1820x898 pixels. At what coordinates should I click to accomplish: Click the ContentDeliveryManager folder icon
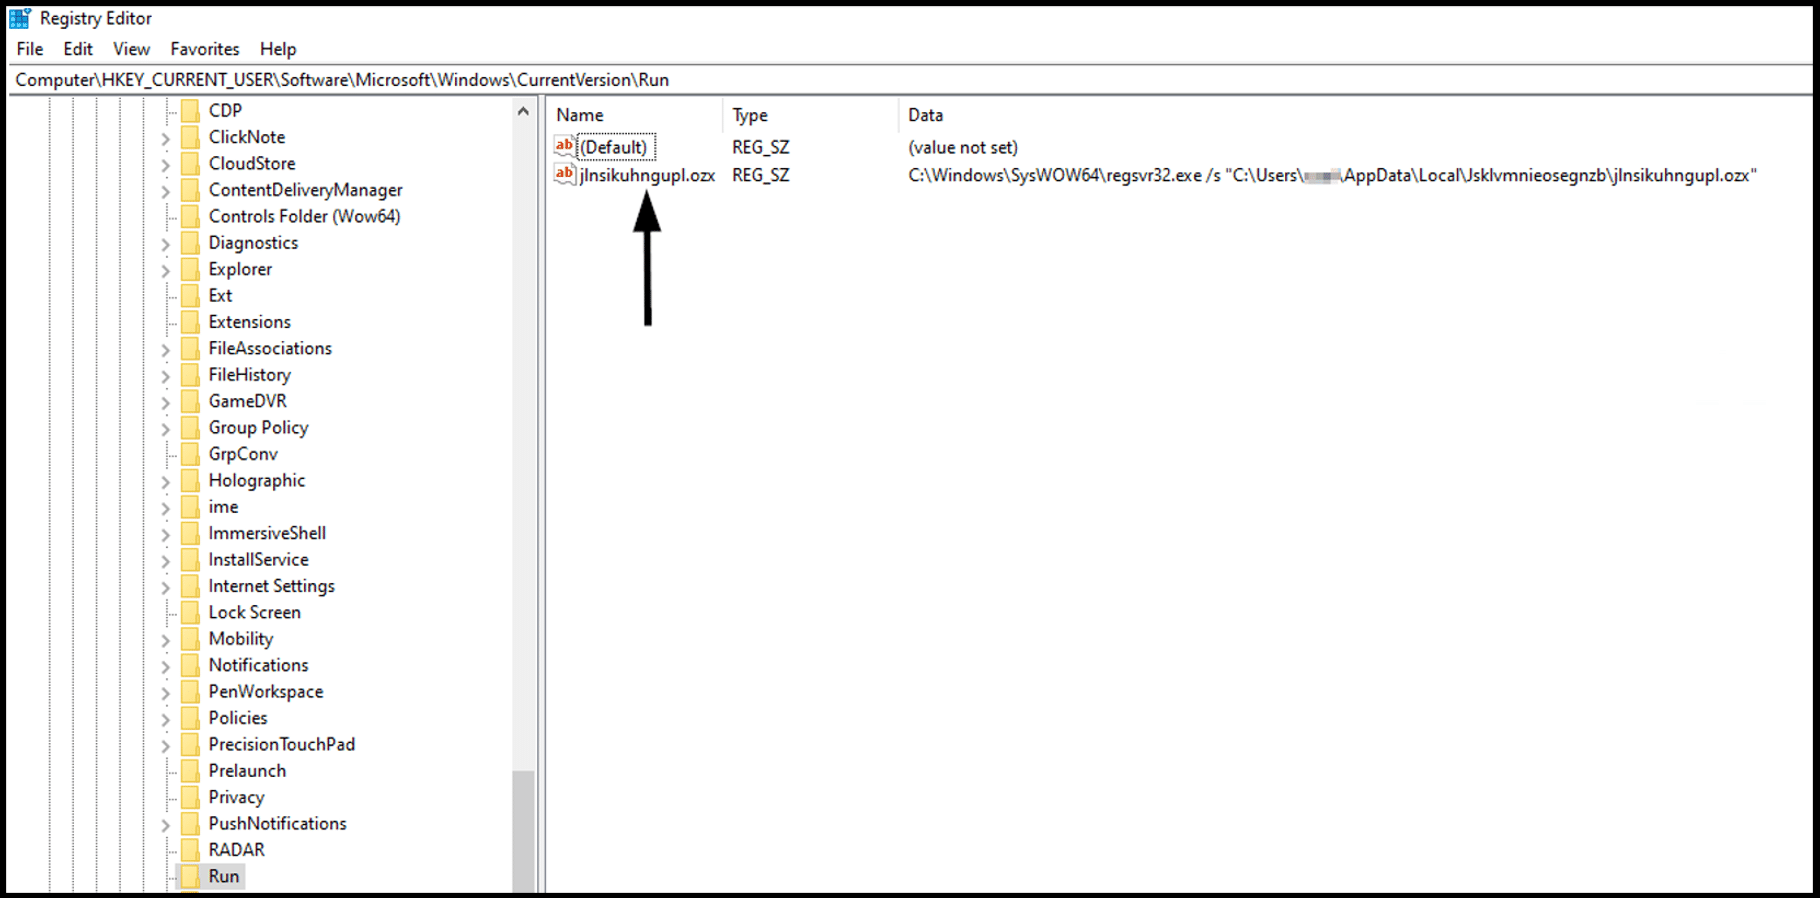(190, 190)
